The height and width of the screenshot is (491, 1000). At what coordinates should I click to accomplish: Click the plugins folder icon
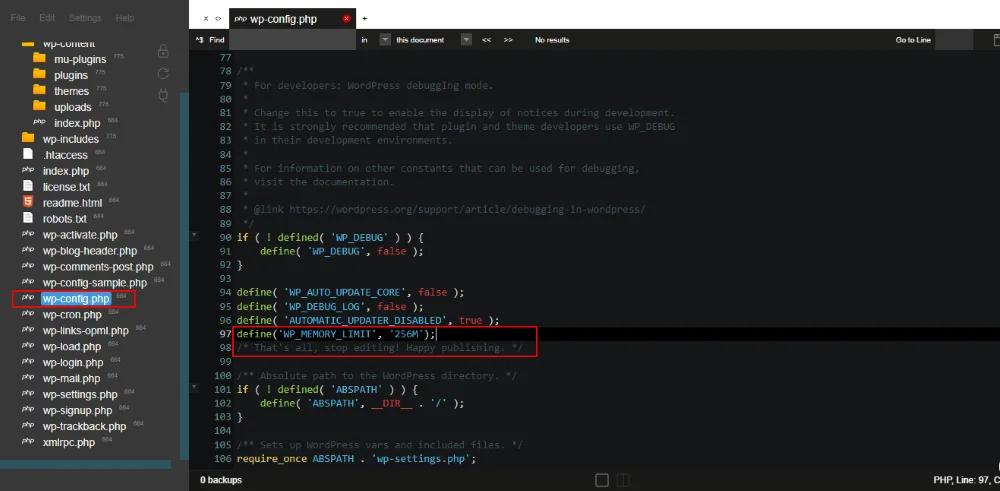click(x=40, y=74)
